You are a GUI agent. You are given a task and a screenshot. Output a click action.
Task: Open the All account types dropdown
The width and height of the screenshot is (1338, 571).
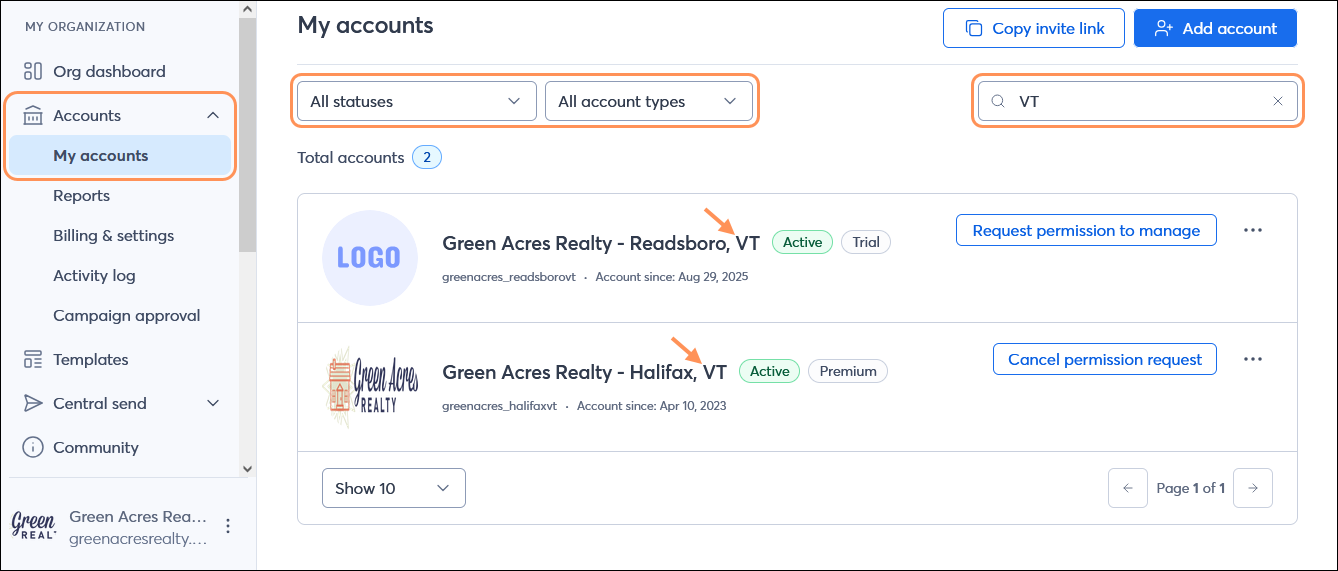[x=648, y=101]
